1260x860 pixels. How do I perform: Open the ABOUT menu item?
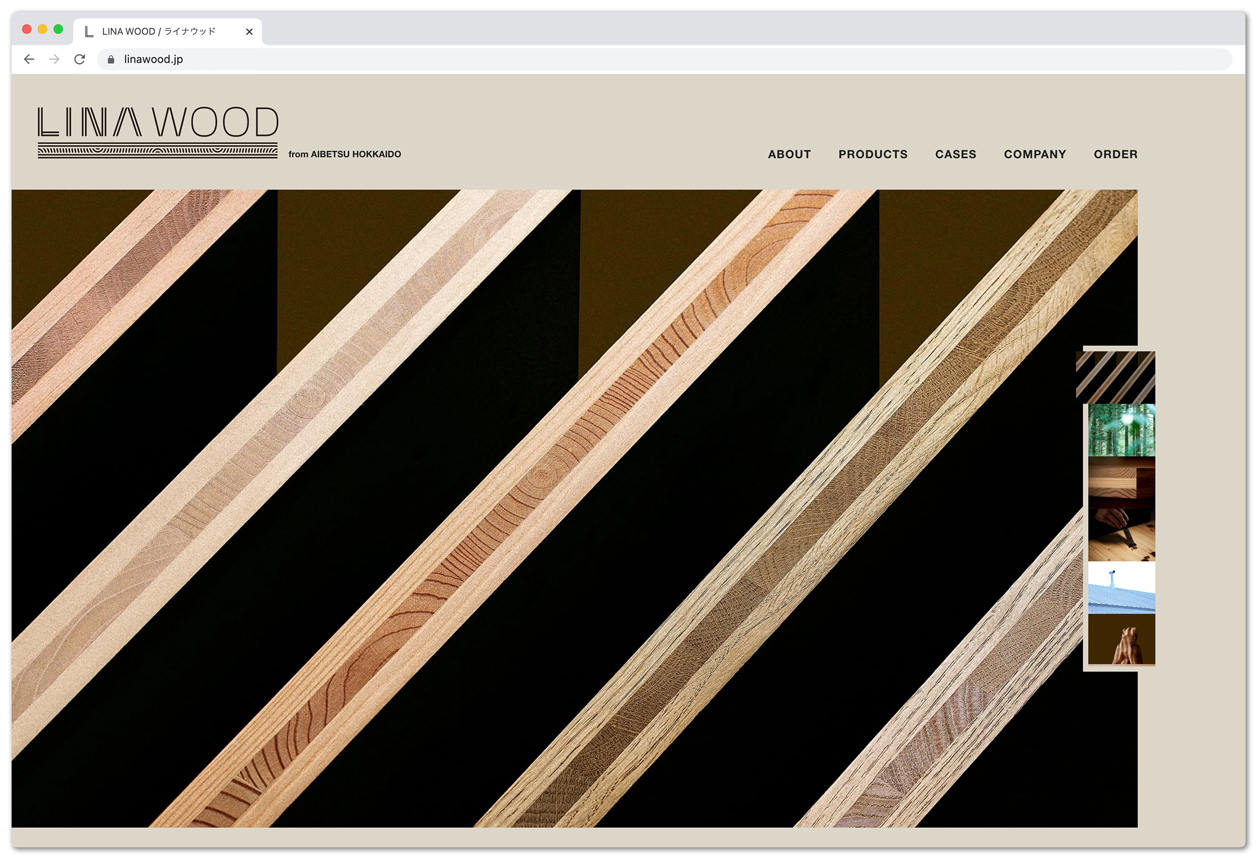pyautogui.click(x=789, y=154)
